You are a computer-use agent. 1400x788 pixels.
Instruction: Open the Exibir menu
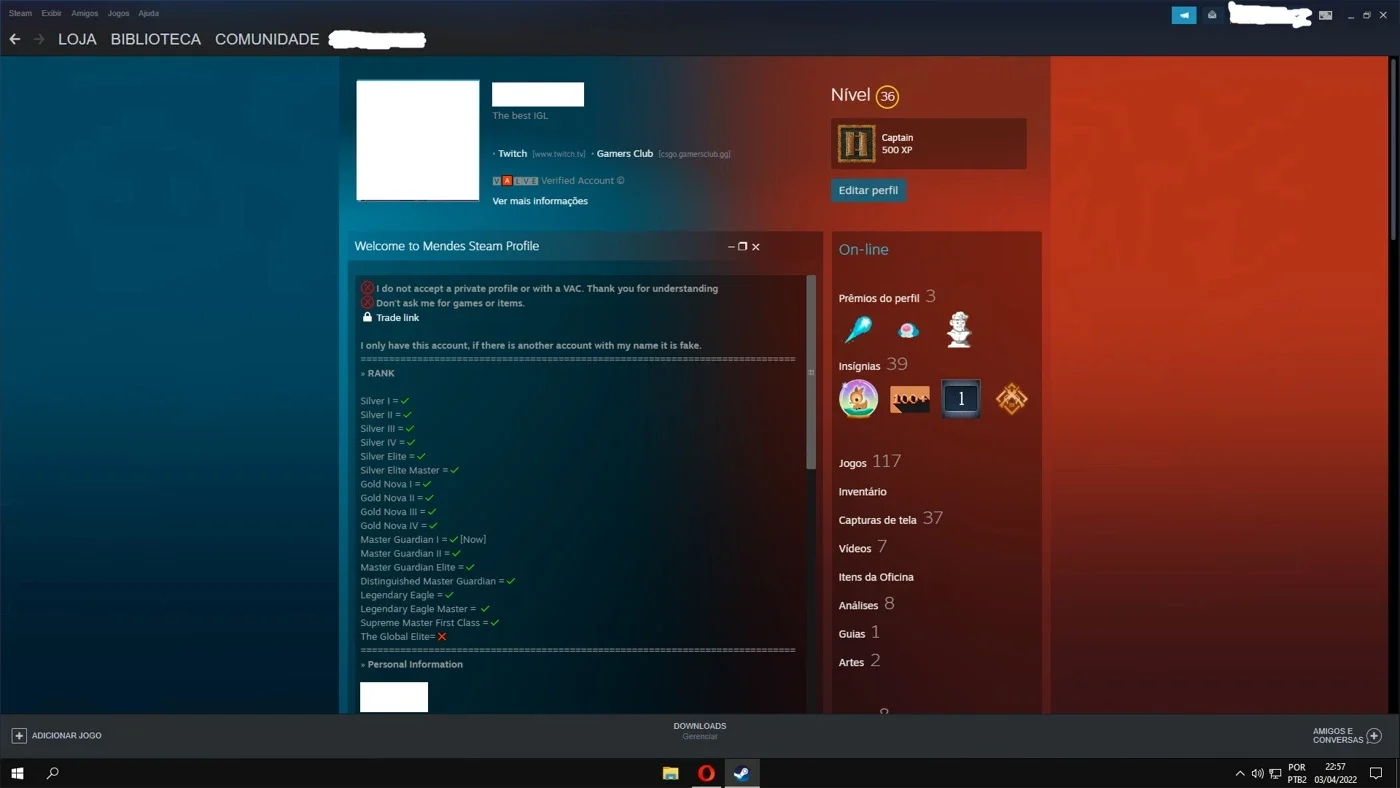[51, 13]
